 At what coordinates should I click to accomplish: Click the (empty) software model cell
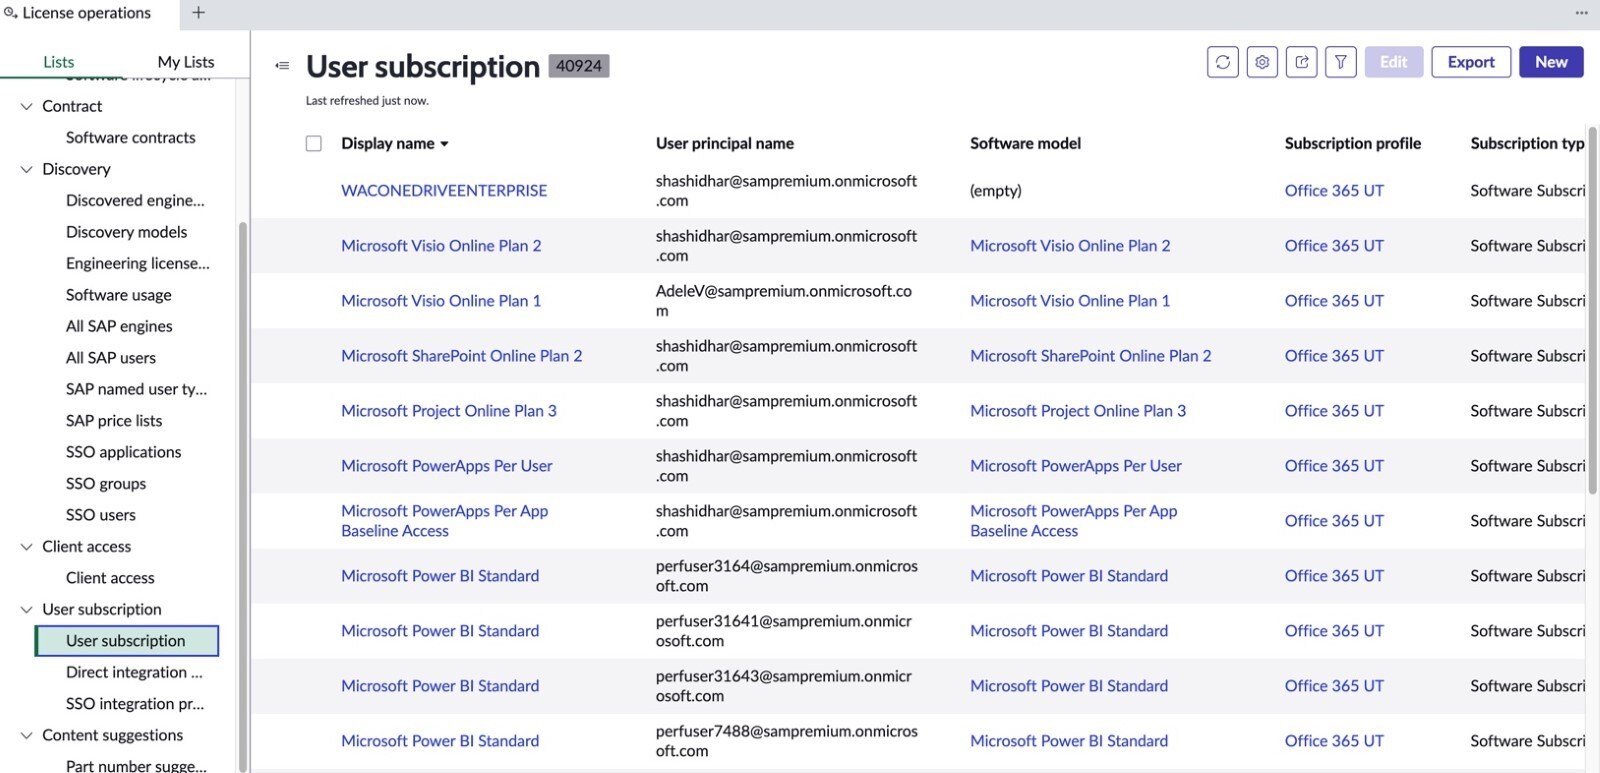point(996,191)
